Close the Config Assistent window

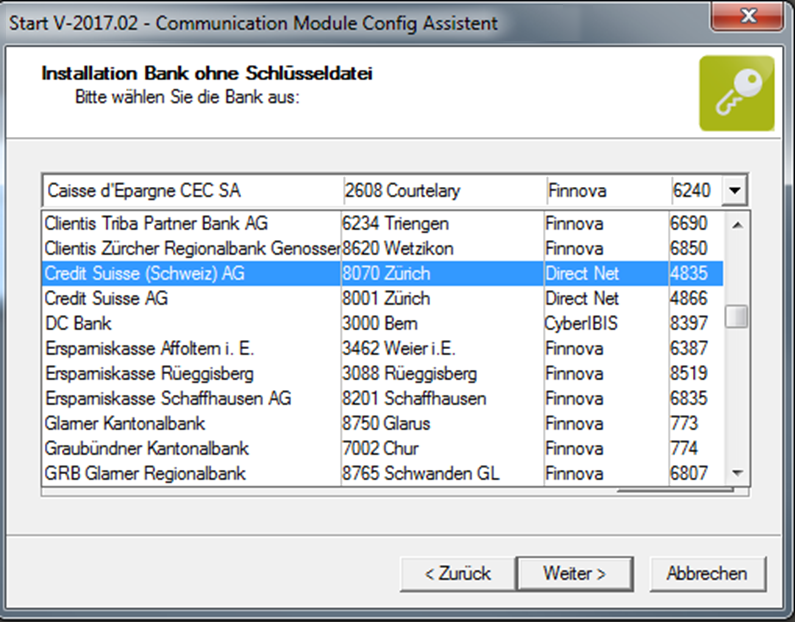tap(748, 16)
